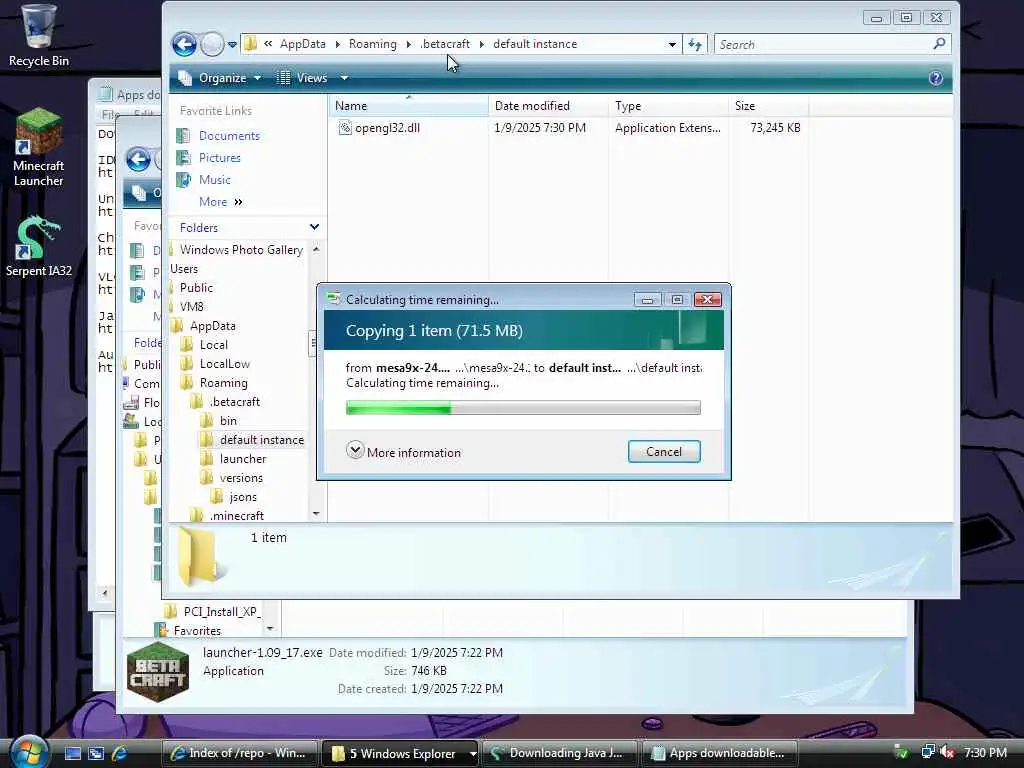Select the launcher folder in tree
Viewport: 1024px width, 768px height.
pos(243,459)
